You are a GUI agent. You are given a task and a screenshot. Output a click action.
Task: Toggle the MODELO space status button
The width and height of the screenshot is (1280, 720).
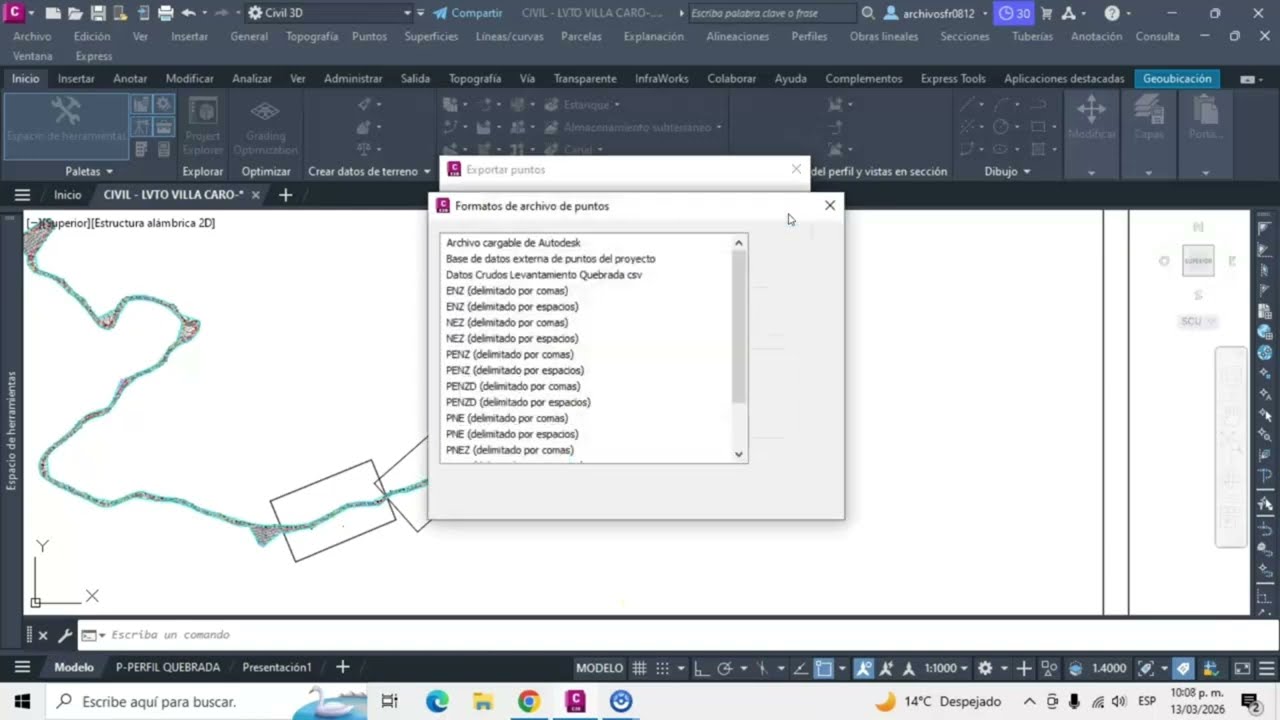(599, 668)
